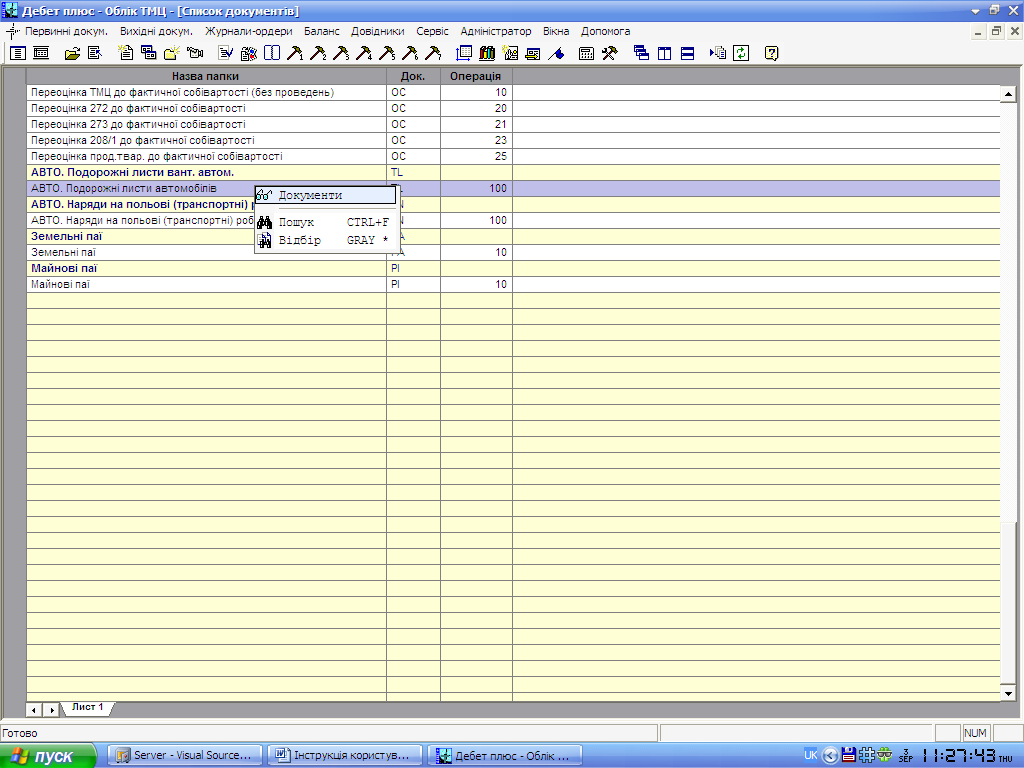Open help with the question mark icon
The image size is (1024, 768).
pyautogui.click(x=771, y=54)
